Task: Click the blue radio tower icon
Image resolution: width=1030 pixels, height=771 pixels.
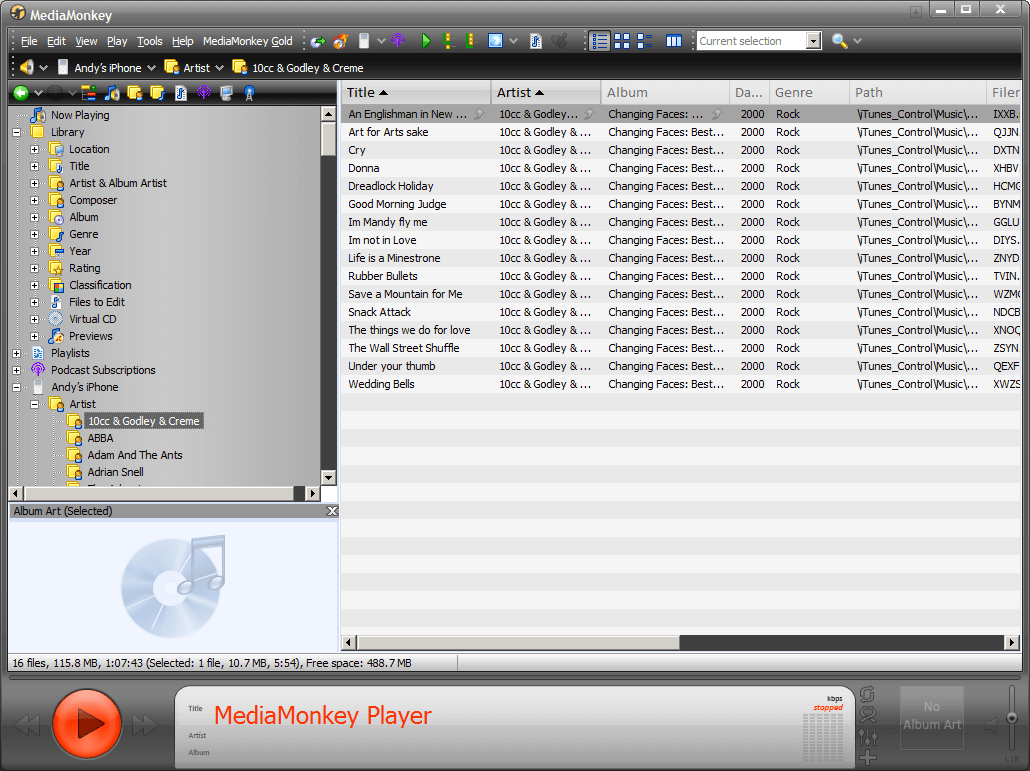Action: click(x=249, y=93)
